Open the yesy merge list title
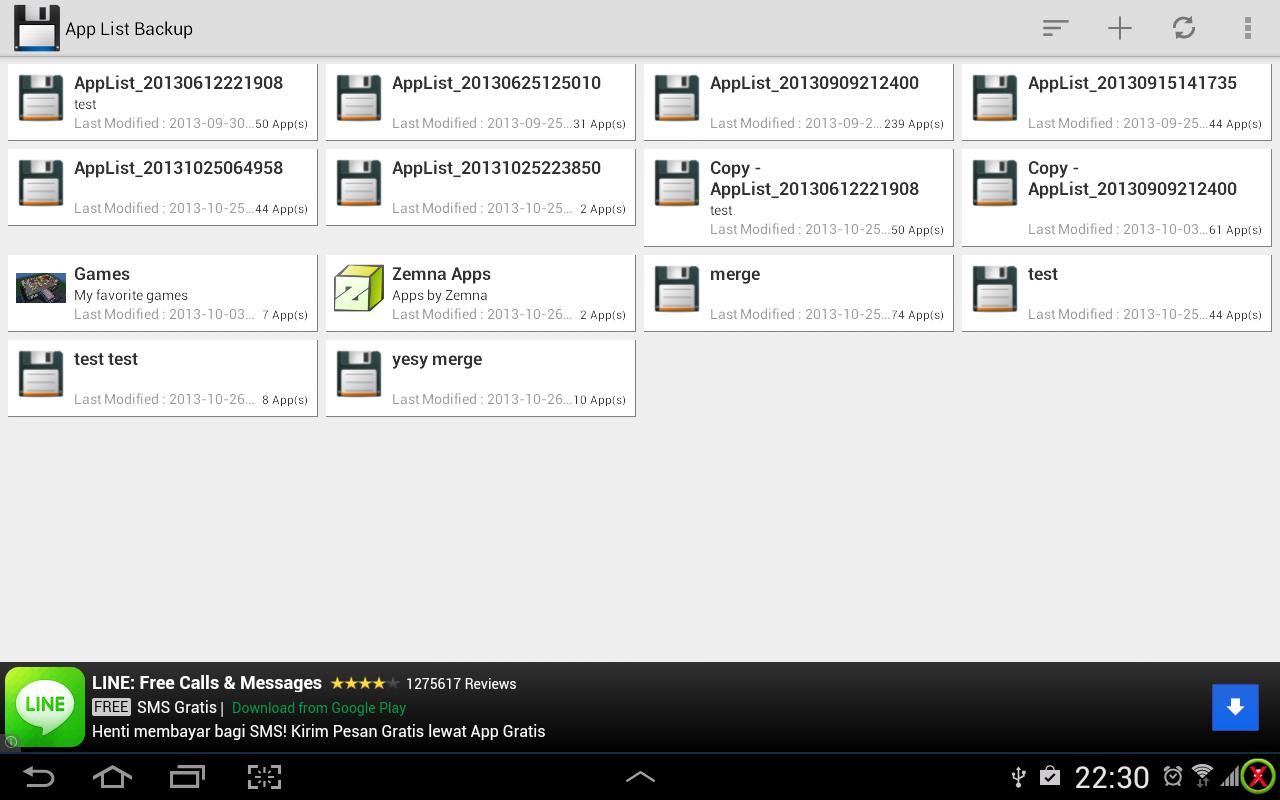Image resolution: width=1280 pixels, height=800 pixels. click(437, 359)
